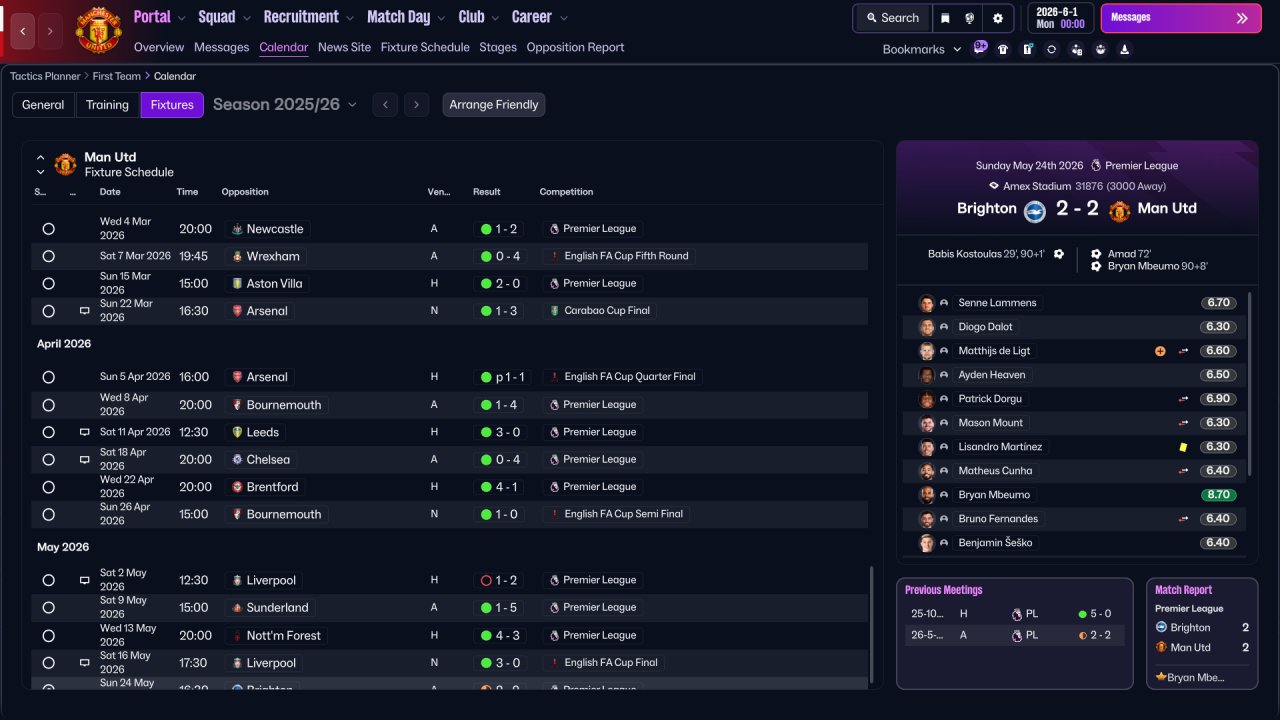1280x720 pixels.
Task: Click Matthijs de Ligt's orange injury icon
Action: pyautogui.click(x=1160, y=351)
